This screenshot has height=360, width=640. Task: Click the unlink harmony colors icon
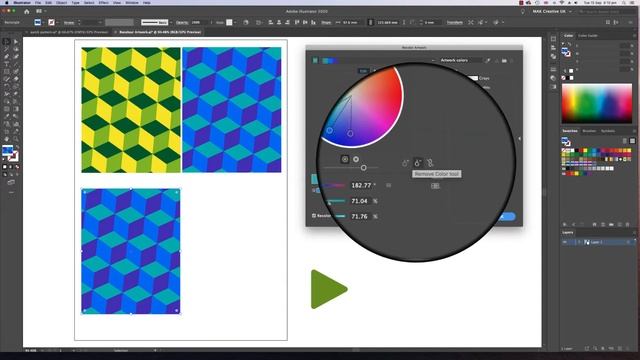point(430,163)
